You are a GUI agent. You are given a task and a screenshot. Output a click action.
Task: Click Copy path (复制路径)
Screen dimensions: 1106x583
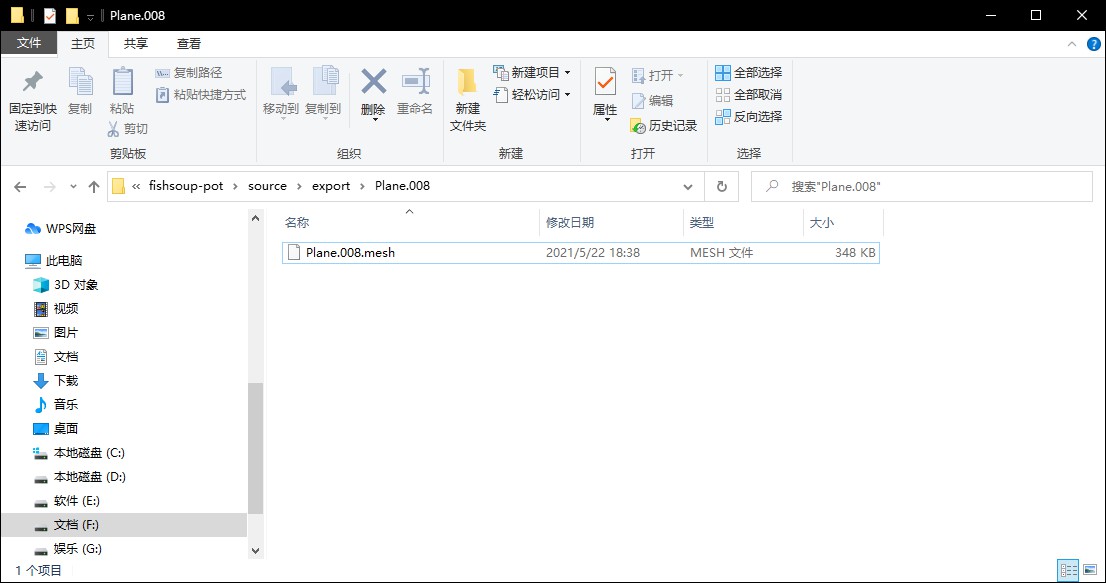[188, 73]
